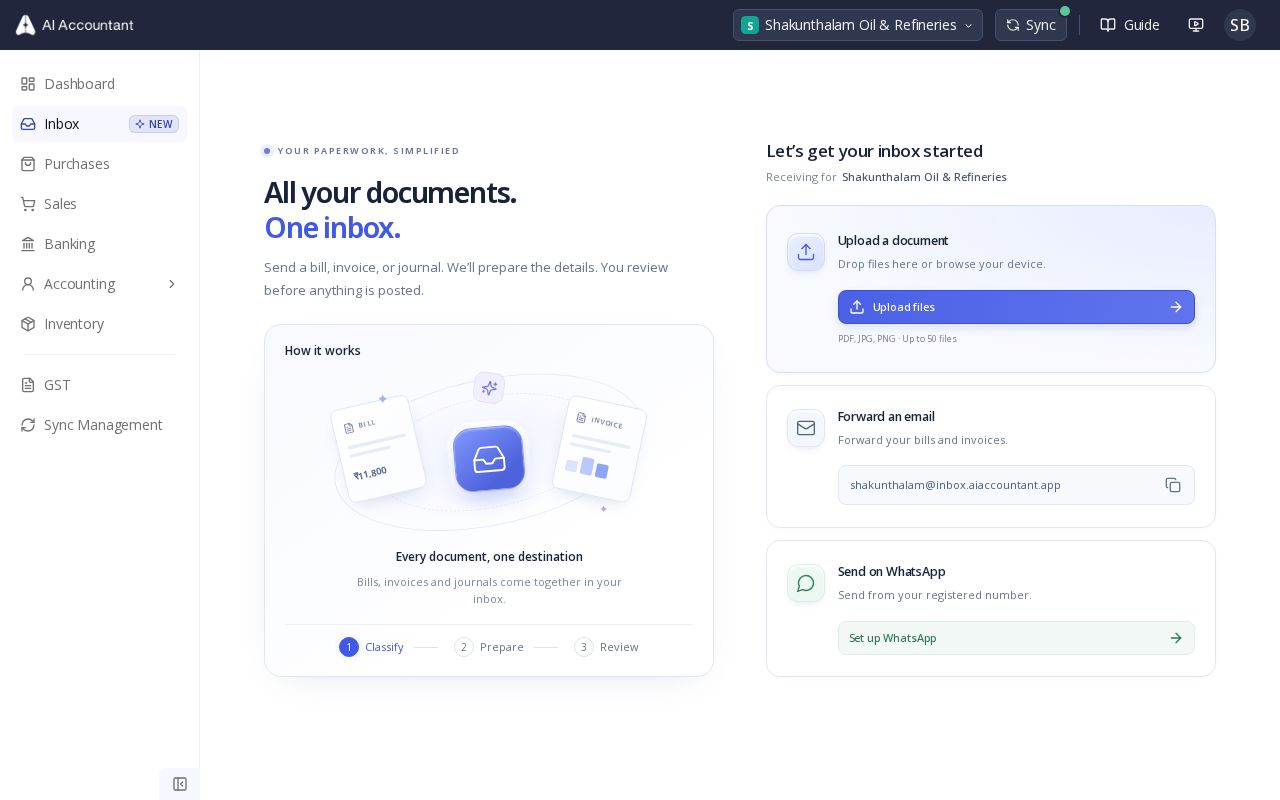The height and width of the screenshot is (800, 1280).
Task: Open Sales in the sidebar
Action: (99, 204)
